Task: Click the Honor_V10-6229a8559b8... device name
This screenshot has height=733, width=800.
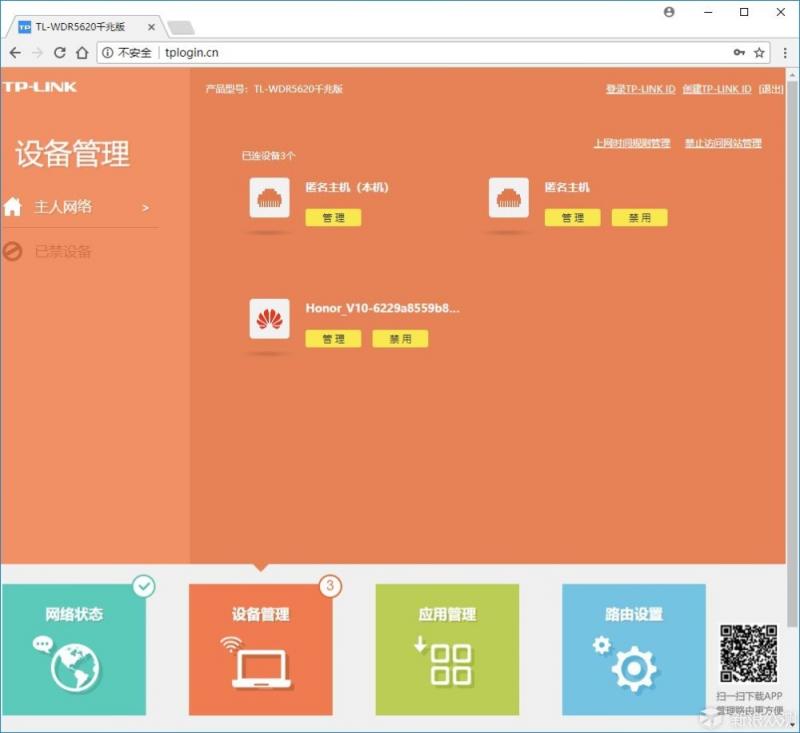Action: 383,308
